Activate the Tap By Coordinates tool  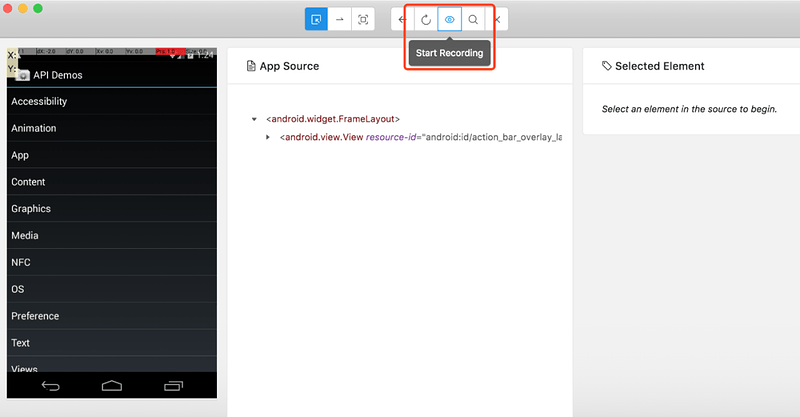point(363,19)
